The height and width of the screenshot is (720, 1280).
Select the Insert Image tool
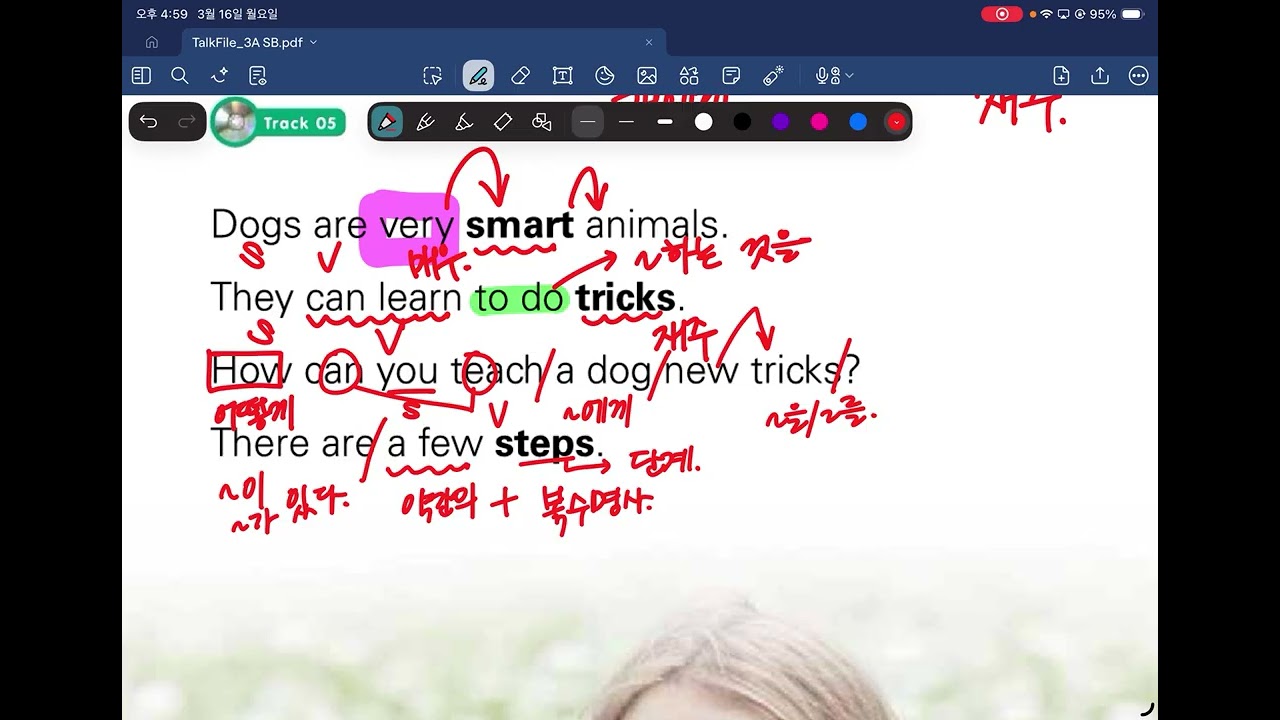click(647, 76)
